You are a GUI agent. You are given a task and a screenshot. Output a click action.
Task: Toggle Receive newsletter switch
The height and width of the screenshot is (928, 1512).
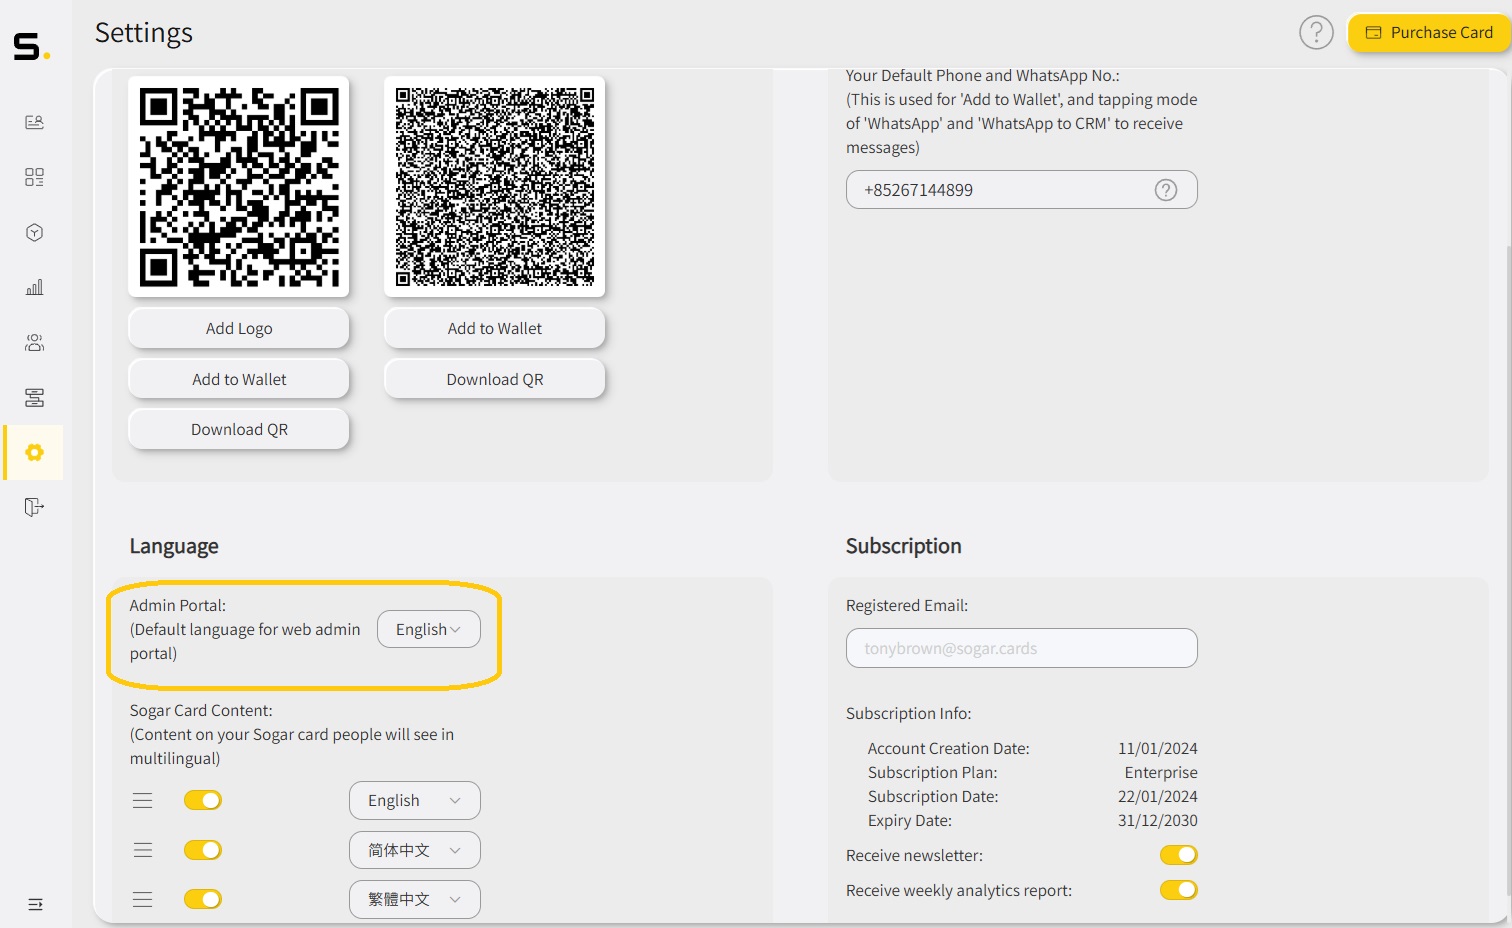(x=1179, y=855)
